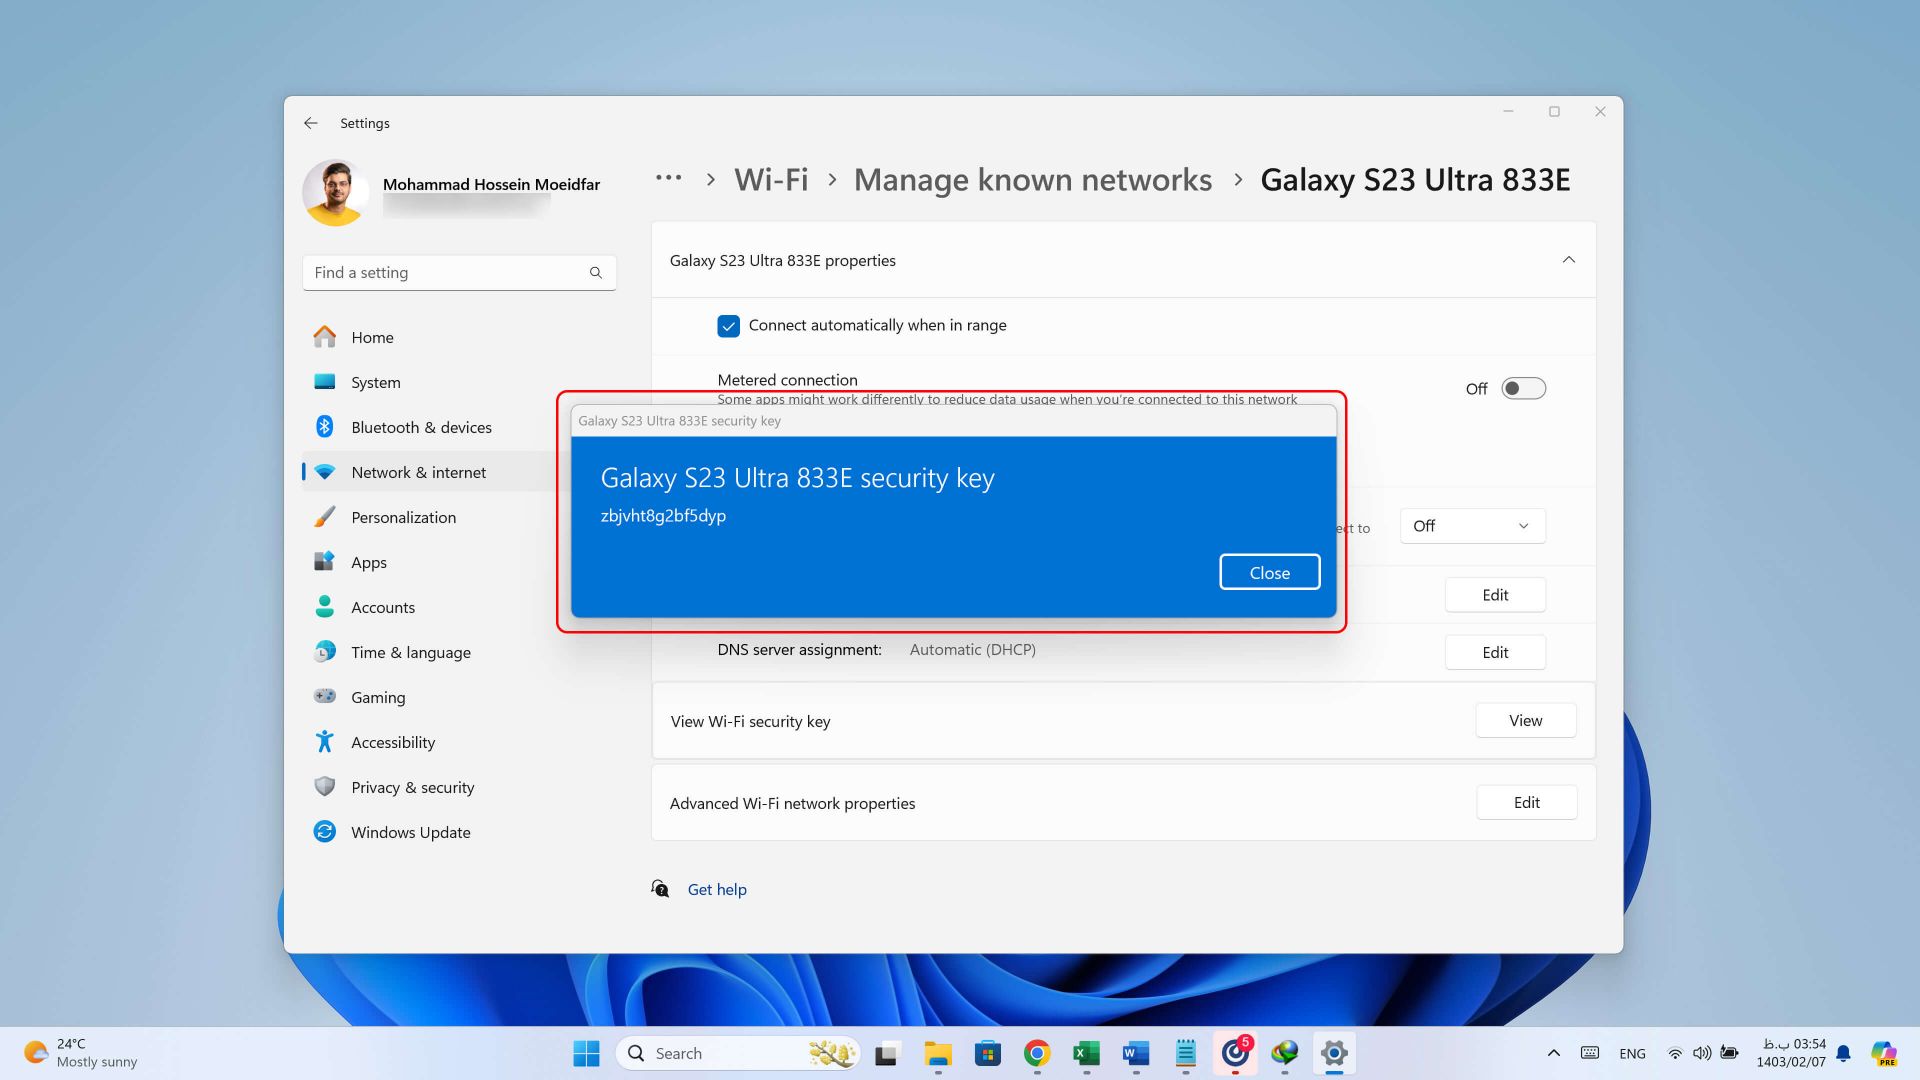Screen dimensions: 1920x1080
Task: Click Edit for DNS server assignment
Action: [1495, 652]
